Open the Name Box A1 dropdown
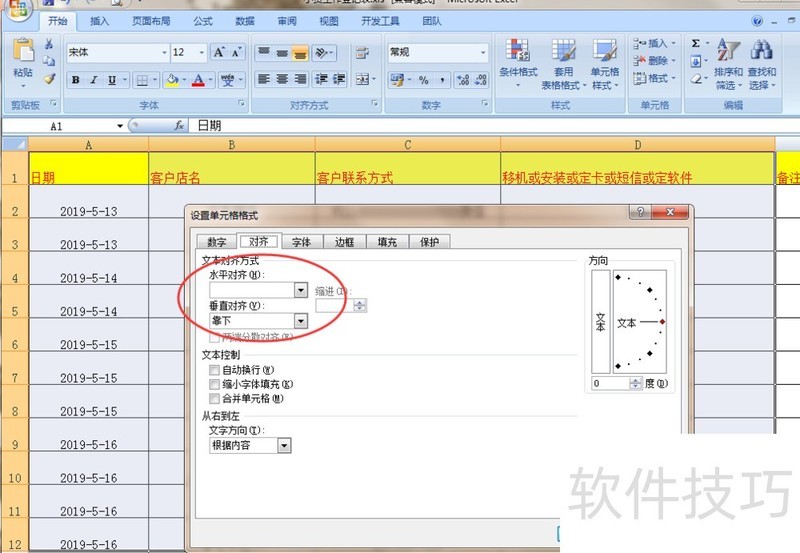 click(120, 126)
